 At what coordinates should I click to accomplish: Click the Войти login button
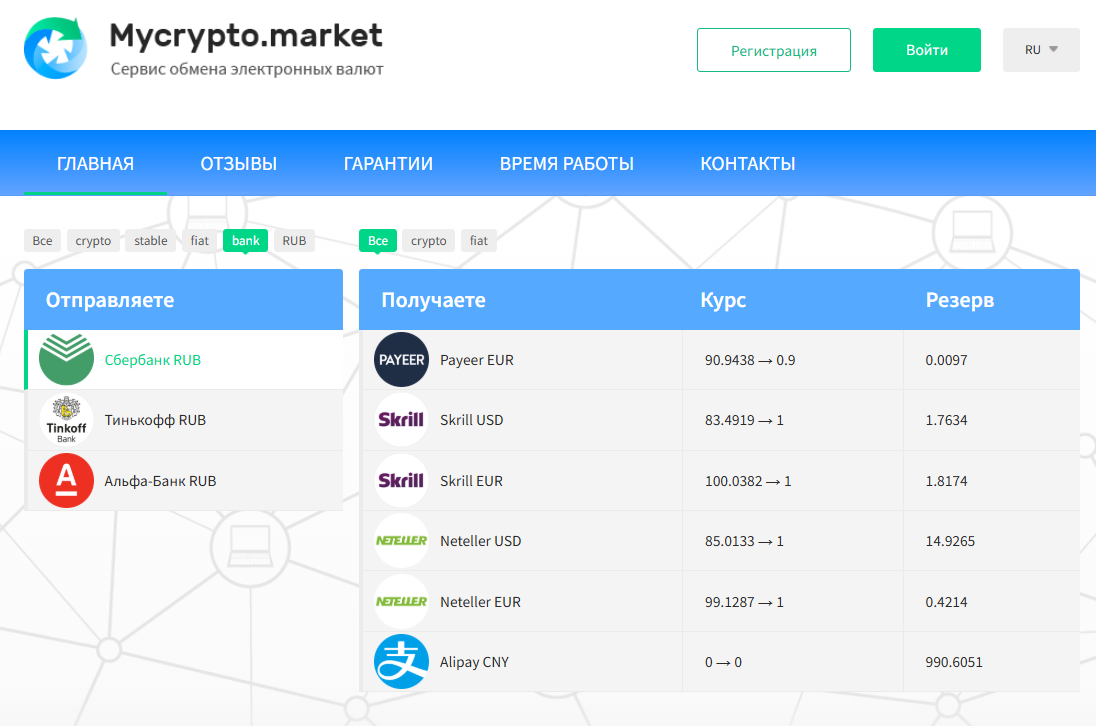[x=927, y=50]
